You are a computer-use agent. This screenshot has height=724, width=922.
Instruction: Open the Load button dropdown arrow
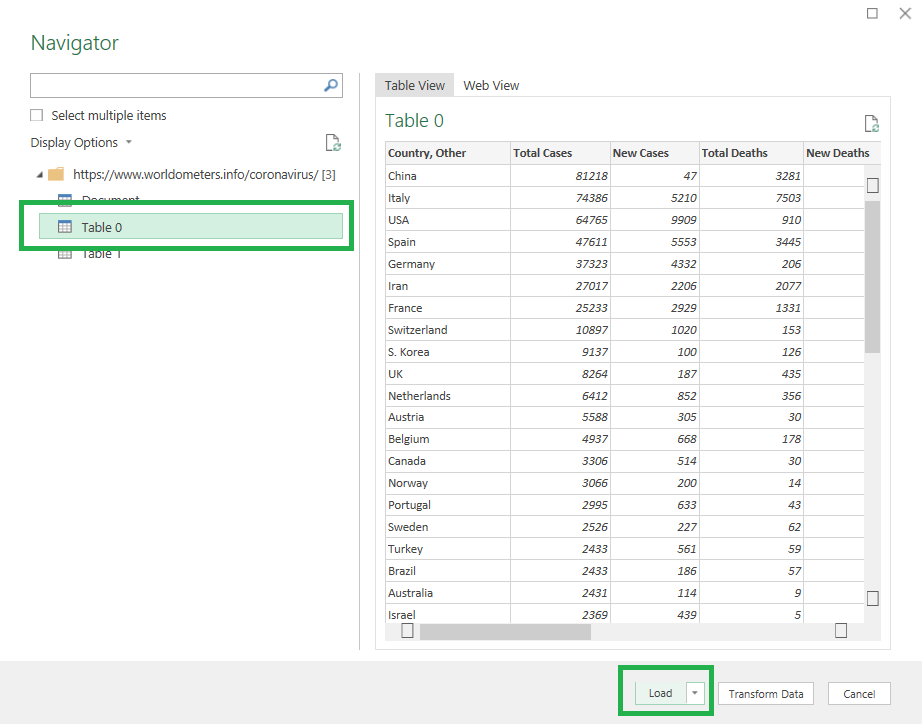tap(694, 693)
